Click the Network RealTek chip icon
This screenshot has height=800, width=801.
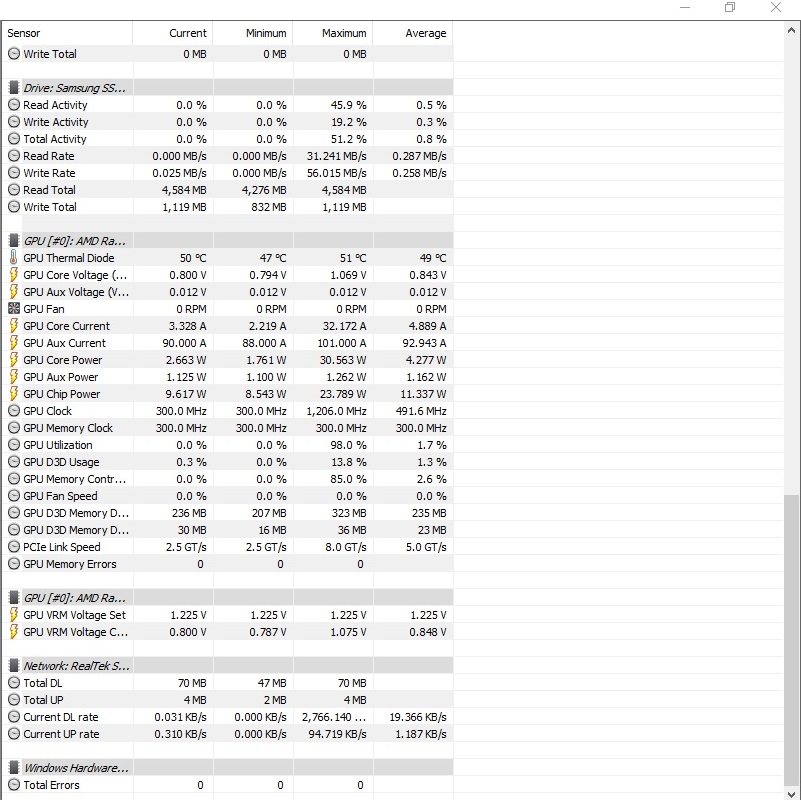point(14,666)
